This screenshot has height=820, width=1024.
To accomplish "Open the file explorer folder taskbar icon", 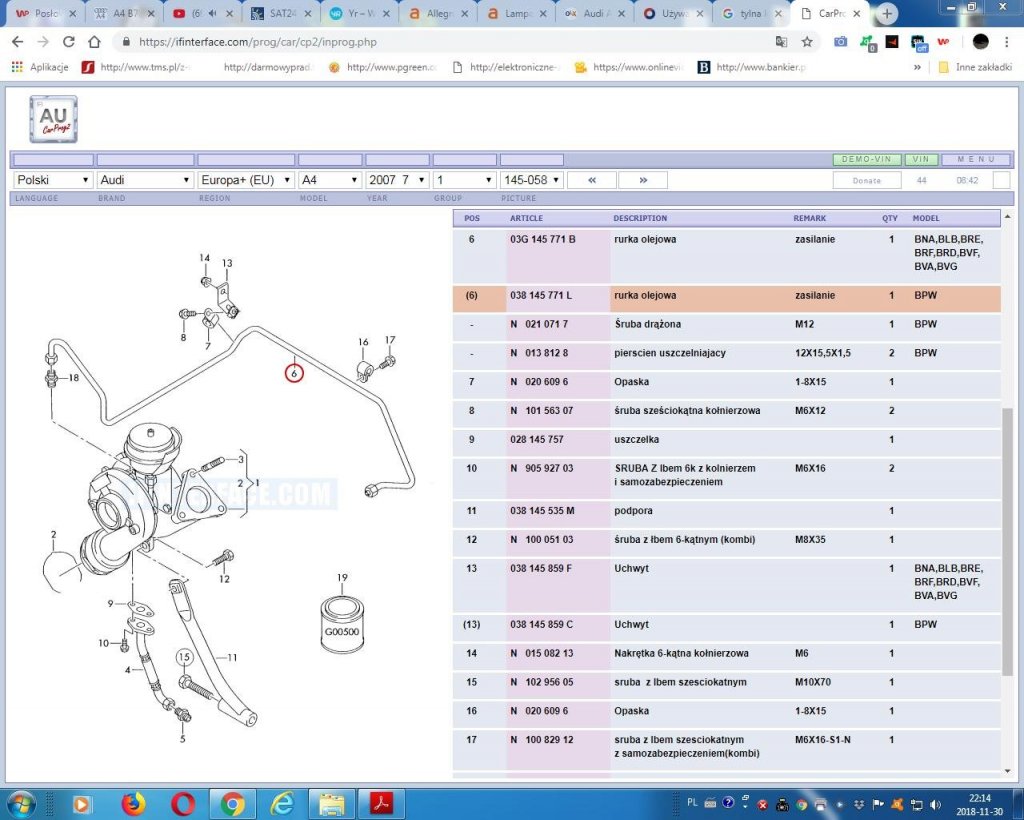I will tap(332, 804).
